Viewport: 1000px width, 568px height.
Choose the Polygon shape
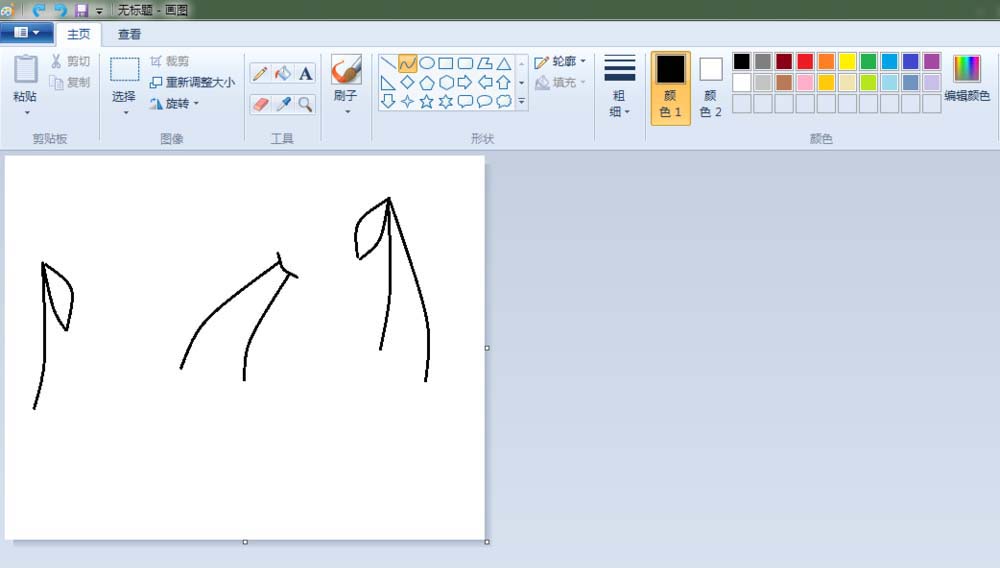(x=485, y=63)
